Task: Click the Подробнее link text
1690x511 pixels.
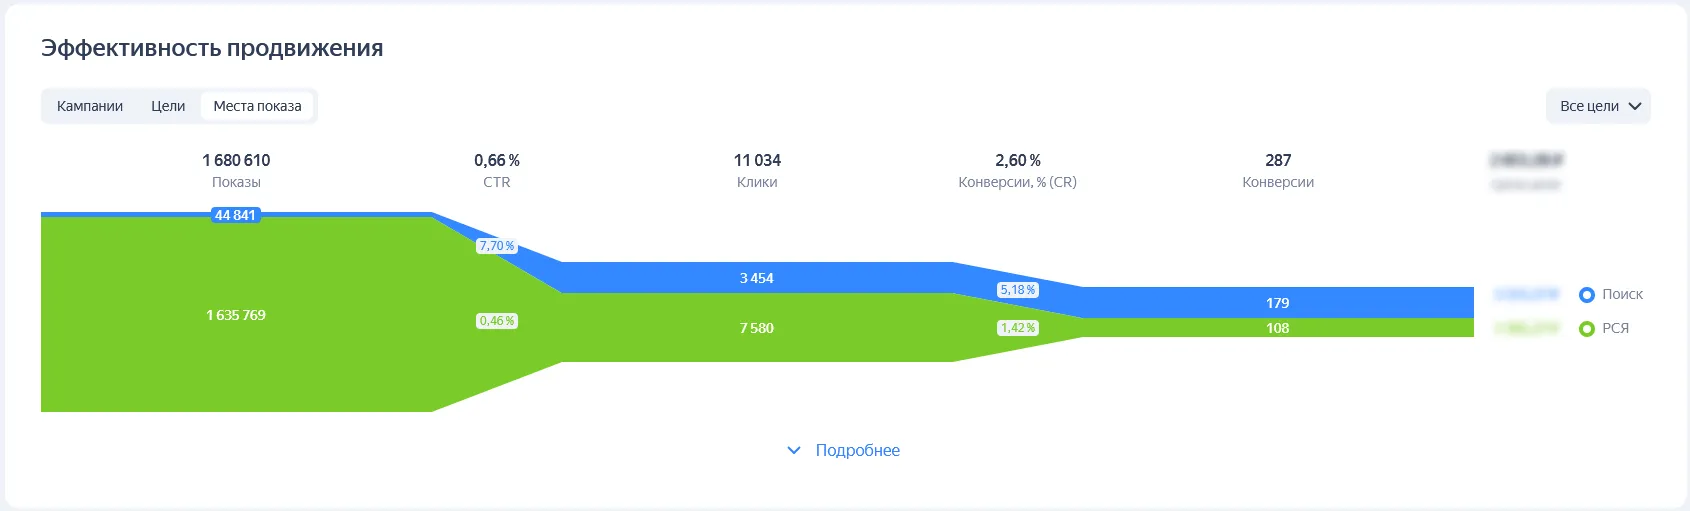Action: tap(858, 451)
